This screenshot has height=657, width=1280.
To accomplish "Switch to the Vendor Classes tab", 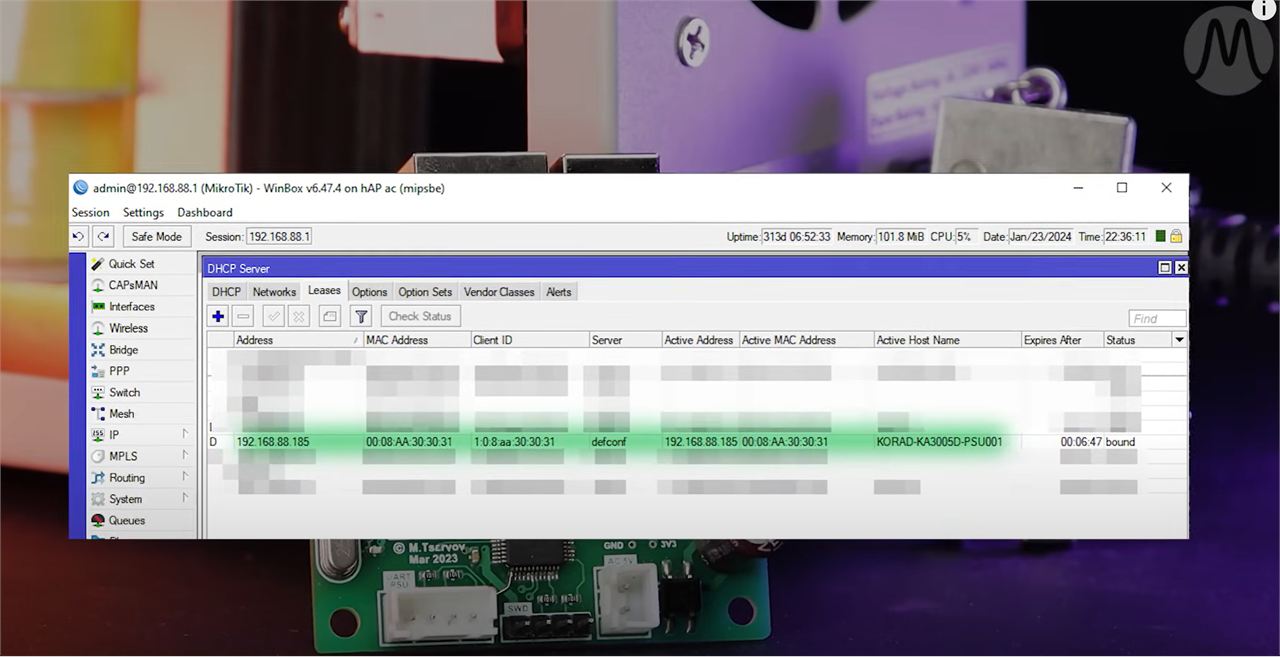I will point(499,292).
